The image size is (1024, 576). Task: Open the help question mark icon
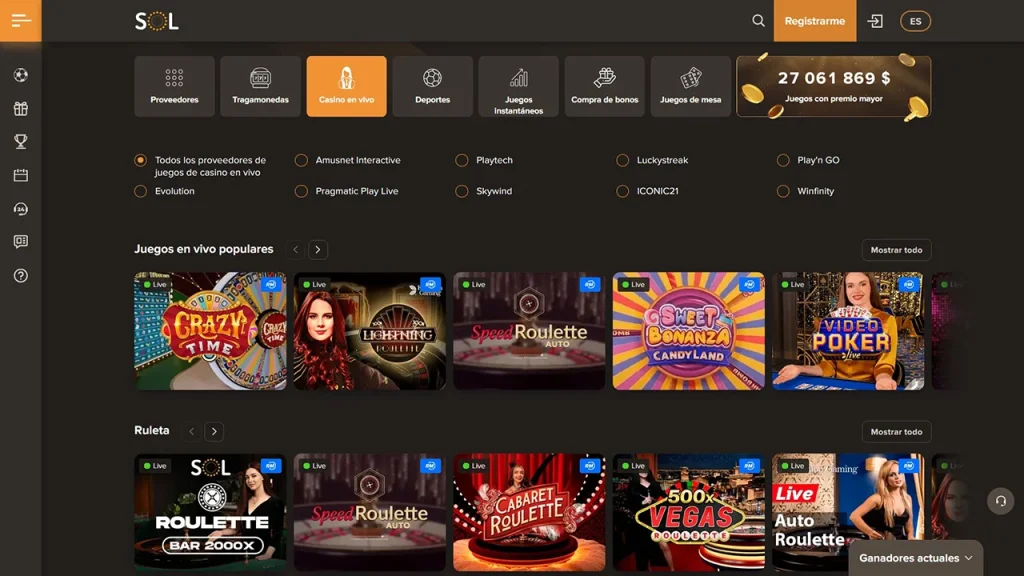pyautogui.click(x=21, y=276)
